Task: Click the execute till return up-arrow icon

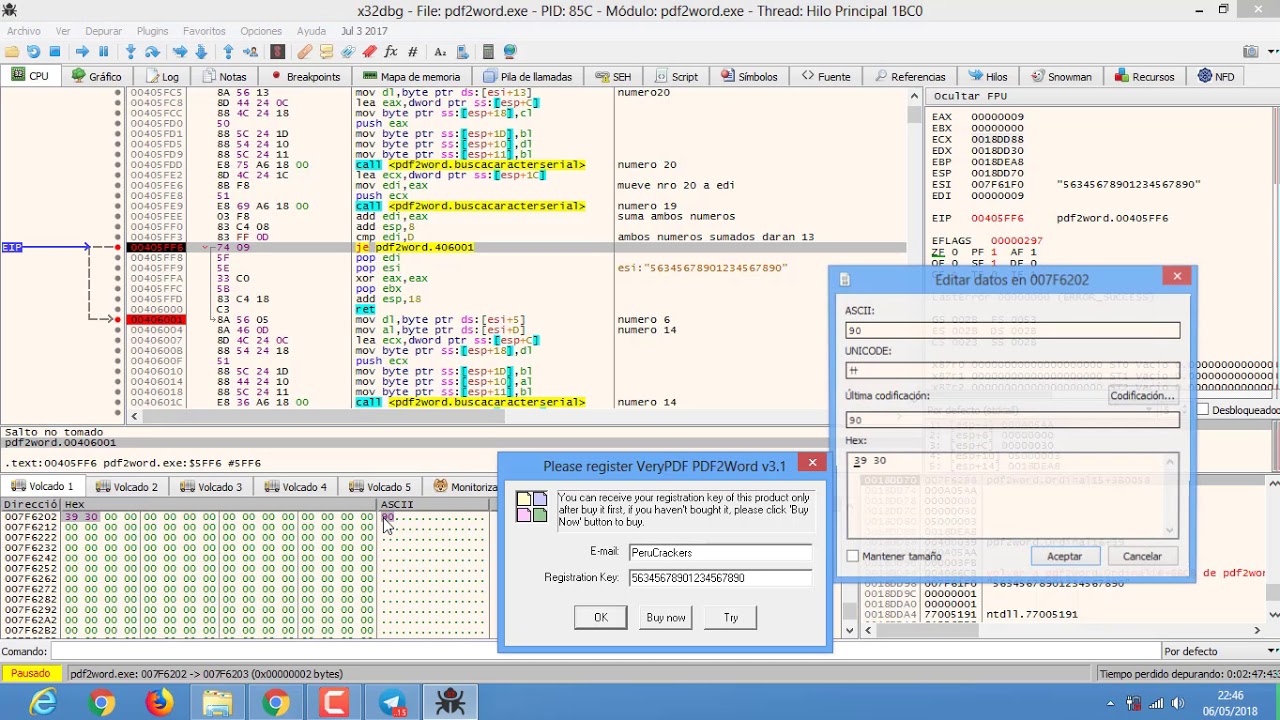Action: pyautogui.click(x=228, y=51)
